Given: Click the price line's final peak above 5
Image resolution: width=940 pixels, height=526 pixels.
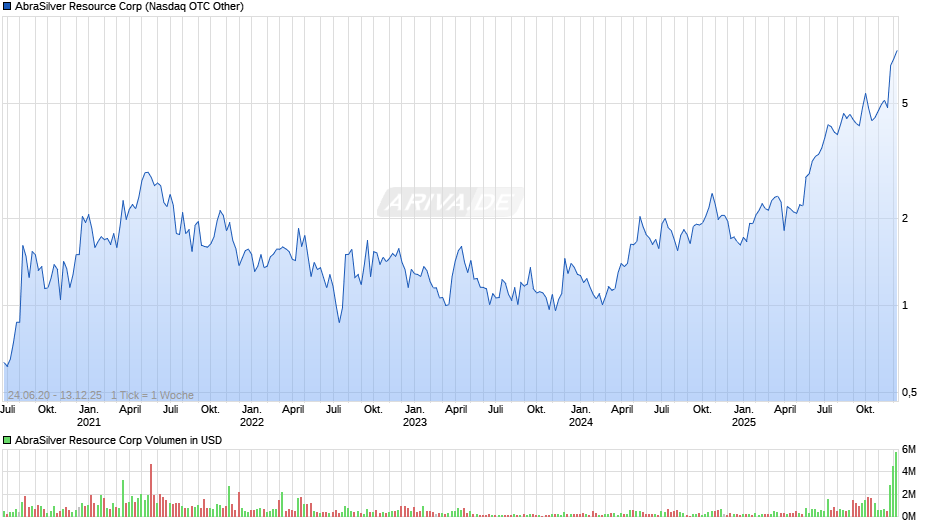Looking at the screenshot, I should click(x=897, y=52).
